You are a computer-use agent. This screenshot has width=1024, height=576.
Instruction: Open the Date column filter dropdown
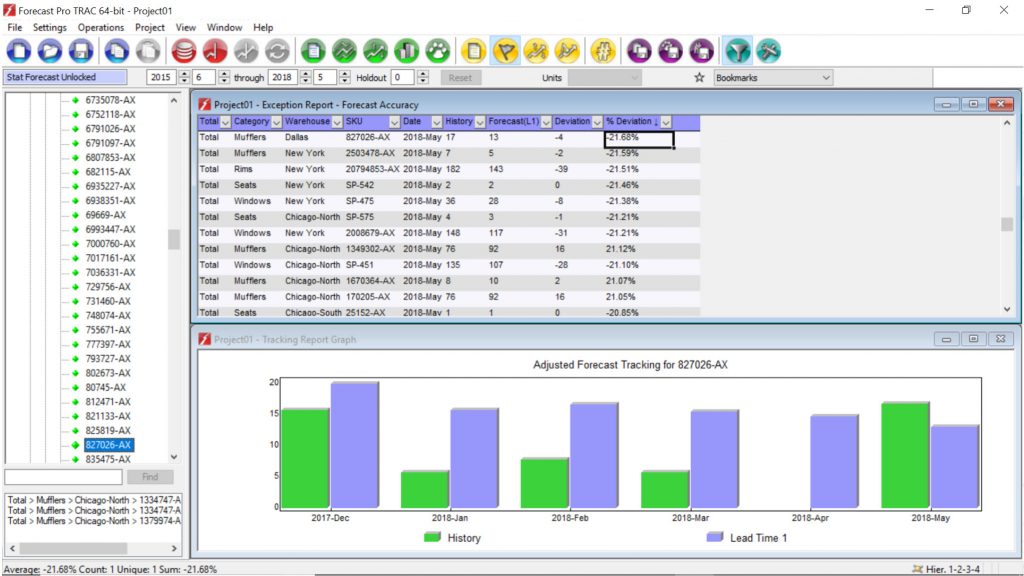437,122
